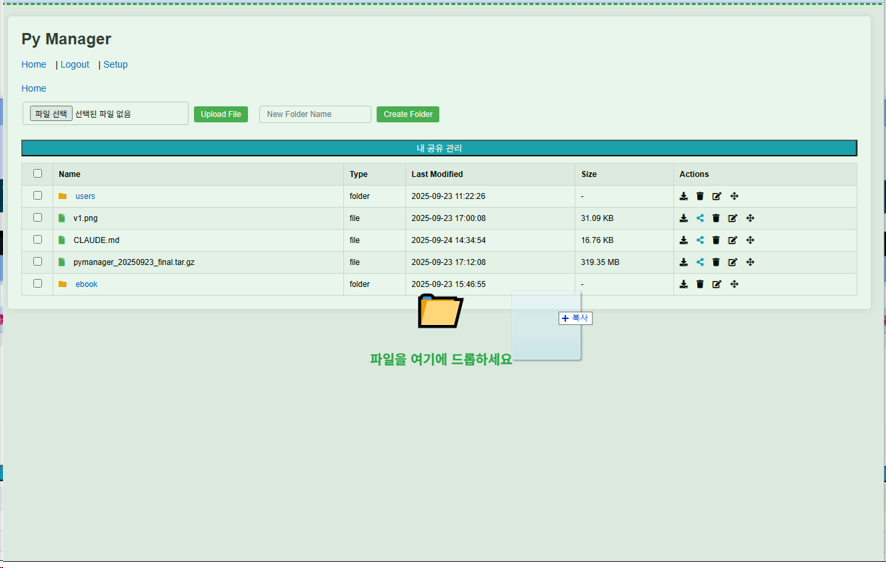Share the CLAUDE.md file
The width and height of the screenshot is (886, 568).
700,240
